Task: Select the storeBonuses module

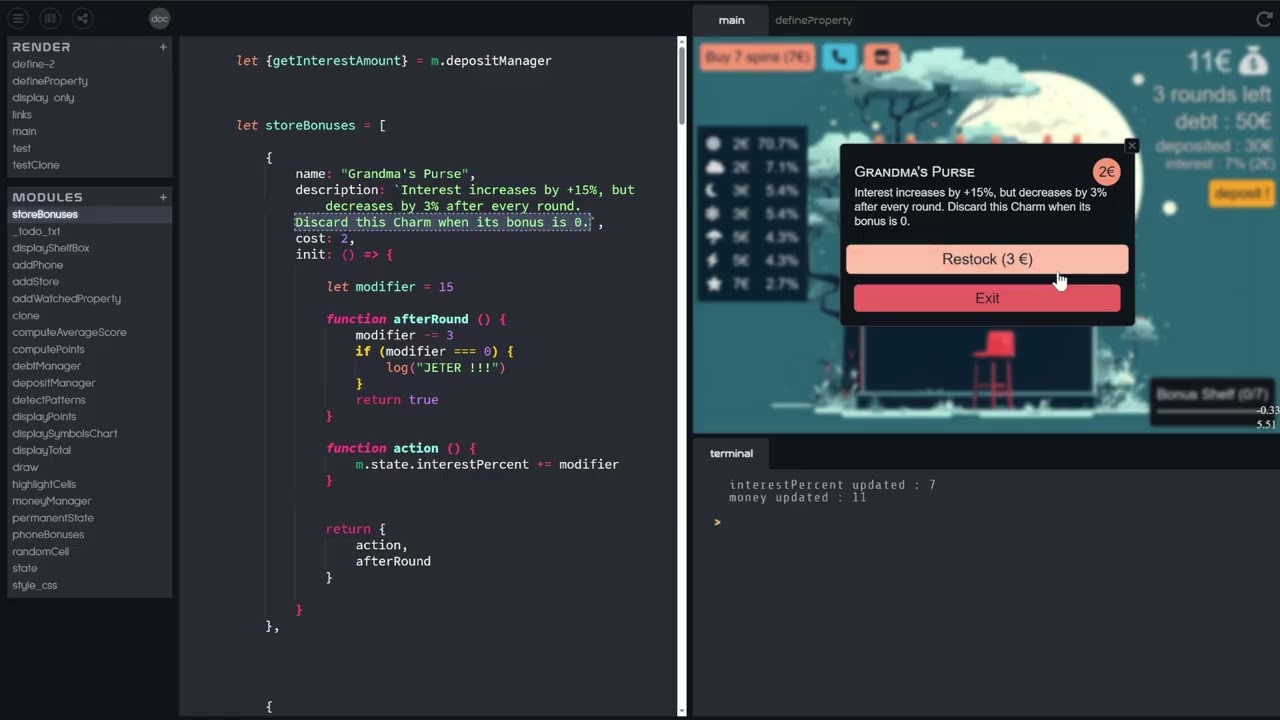Action: pyautogui.click(x=45, y=214)
